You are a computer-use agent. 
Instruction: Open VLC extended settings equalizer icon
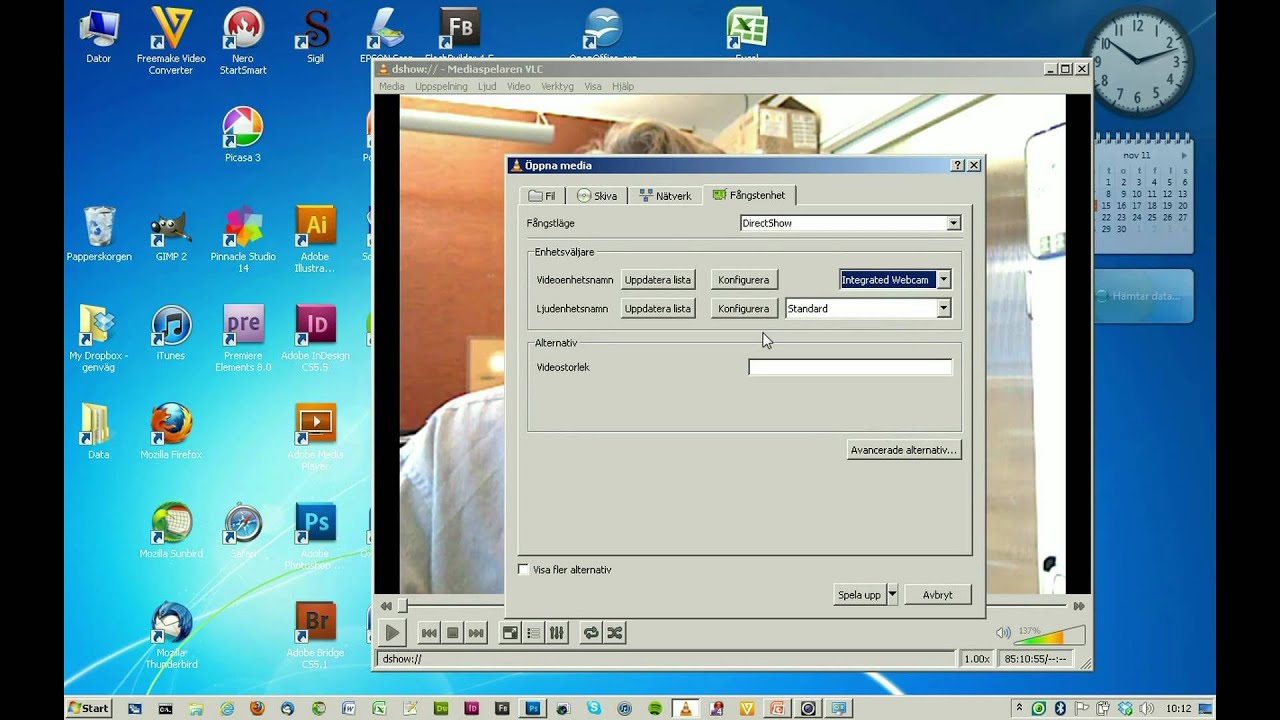point(557,632)
